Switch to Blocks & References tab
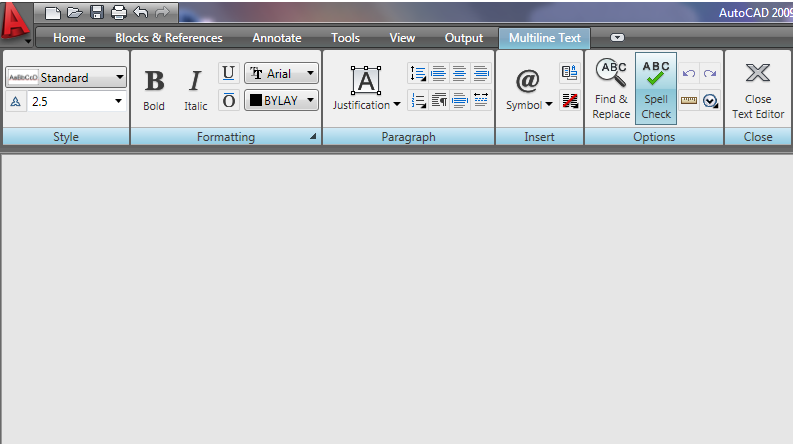This screenshot has height=444, width=793. click(168, 38)
